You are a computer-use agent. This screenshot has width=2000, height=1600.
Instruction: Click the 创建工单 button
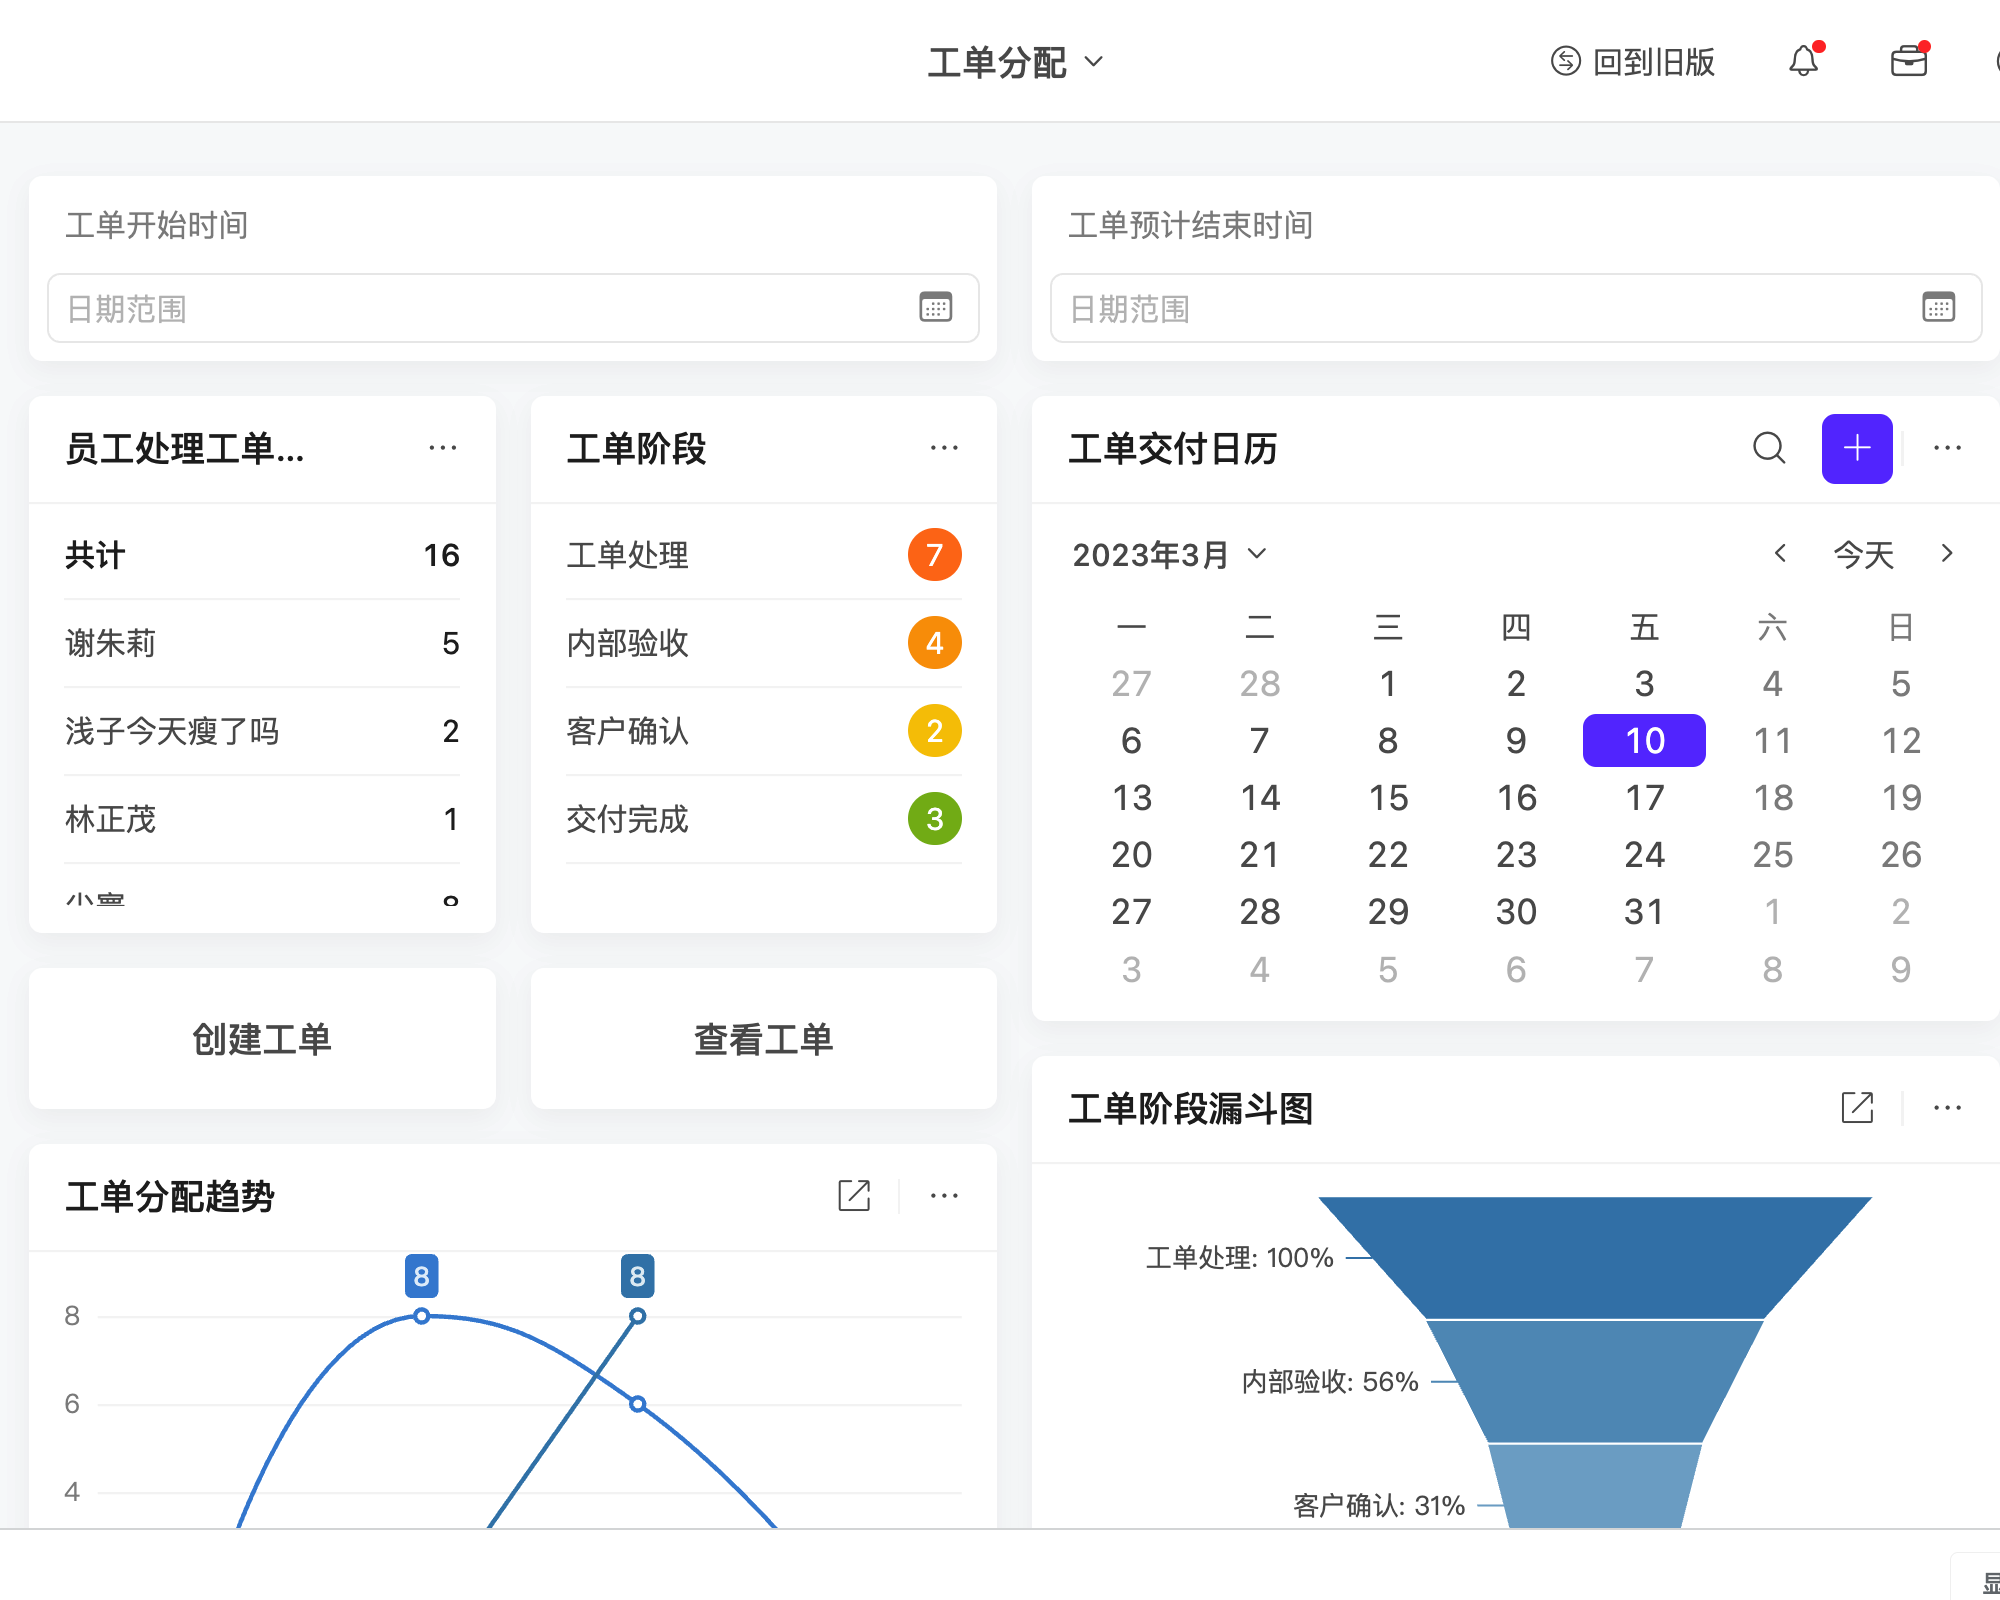[262, 1040]
